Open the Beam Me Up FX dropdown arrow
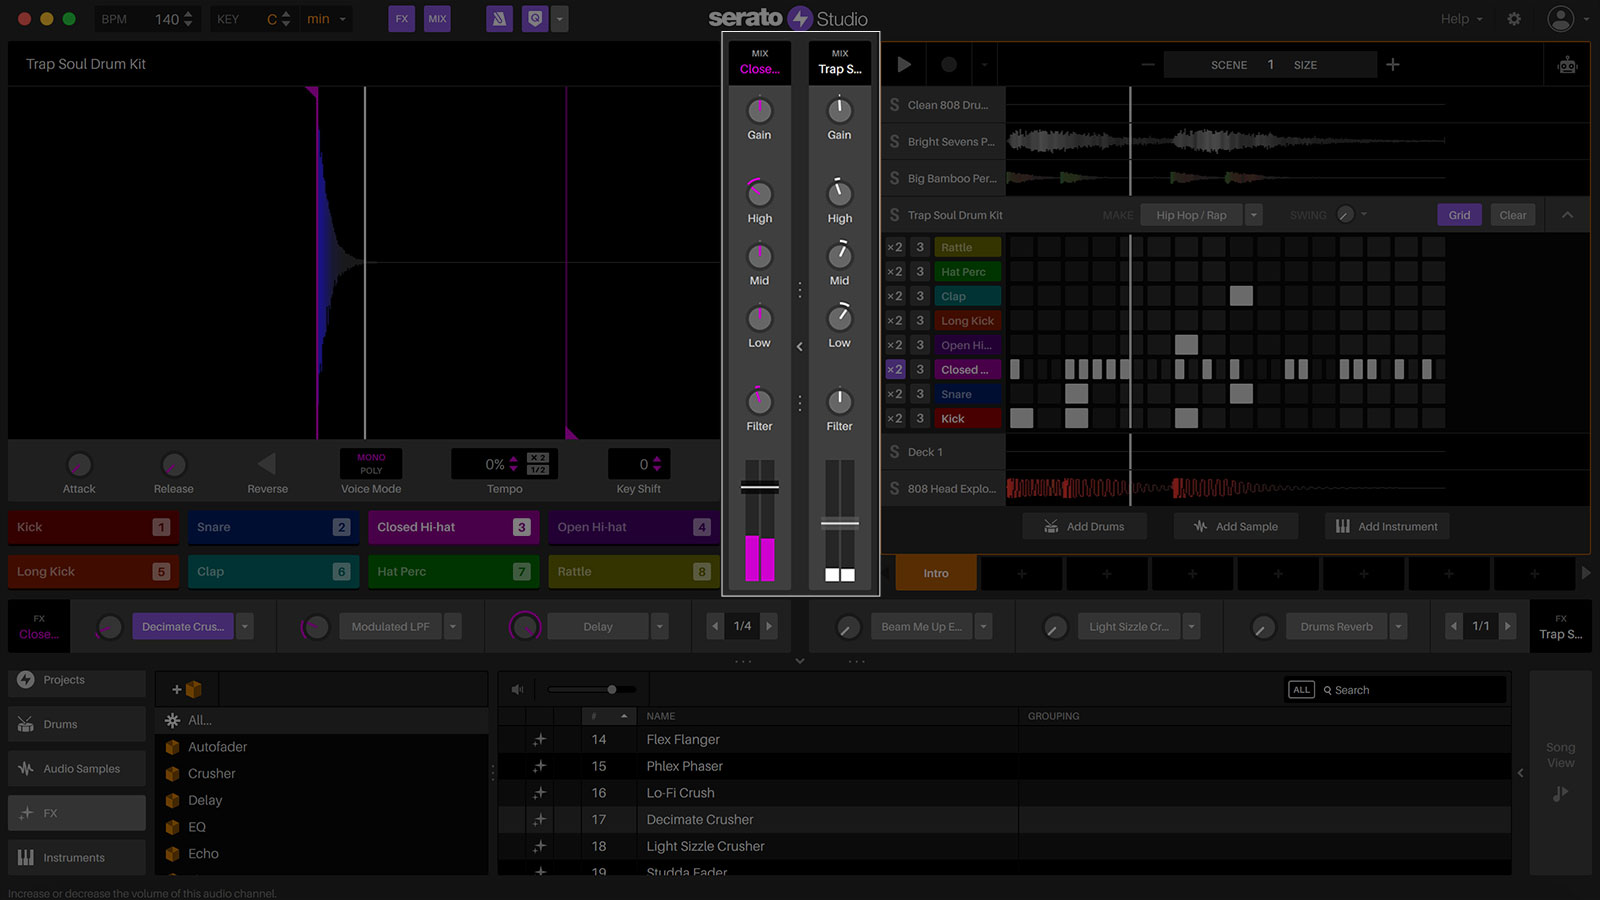Viewport: 1600px width, 900px height. tap(984, 627)
